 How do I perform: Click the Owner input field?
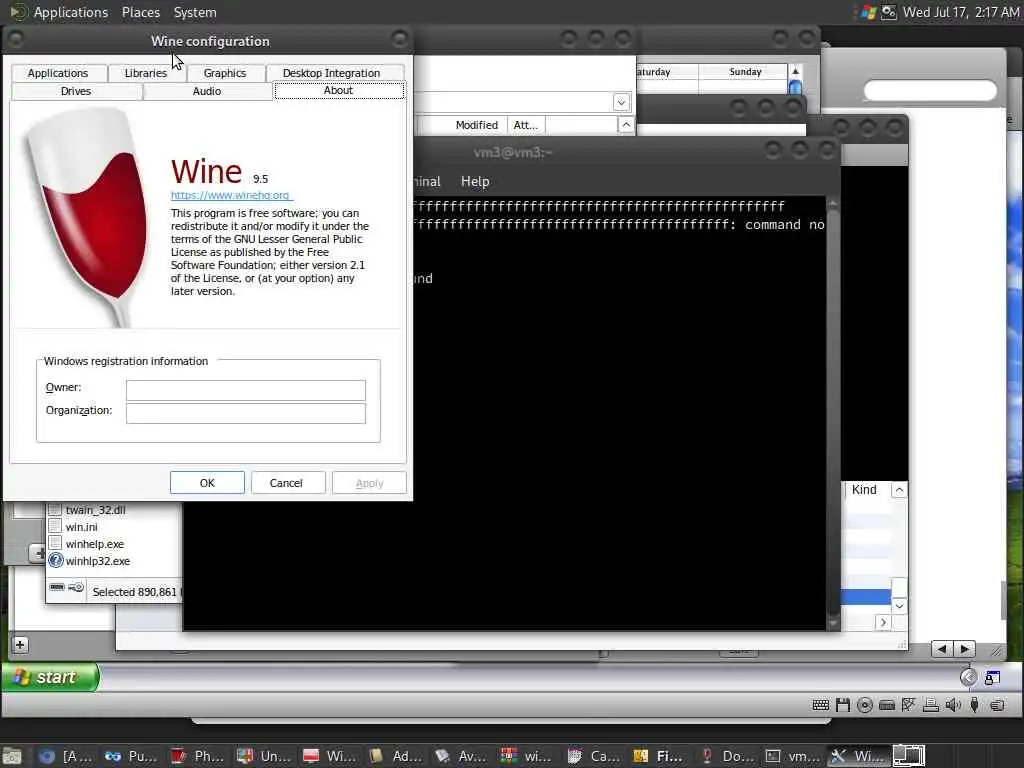[x=246, y=391]
